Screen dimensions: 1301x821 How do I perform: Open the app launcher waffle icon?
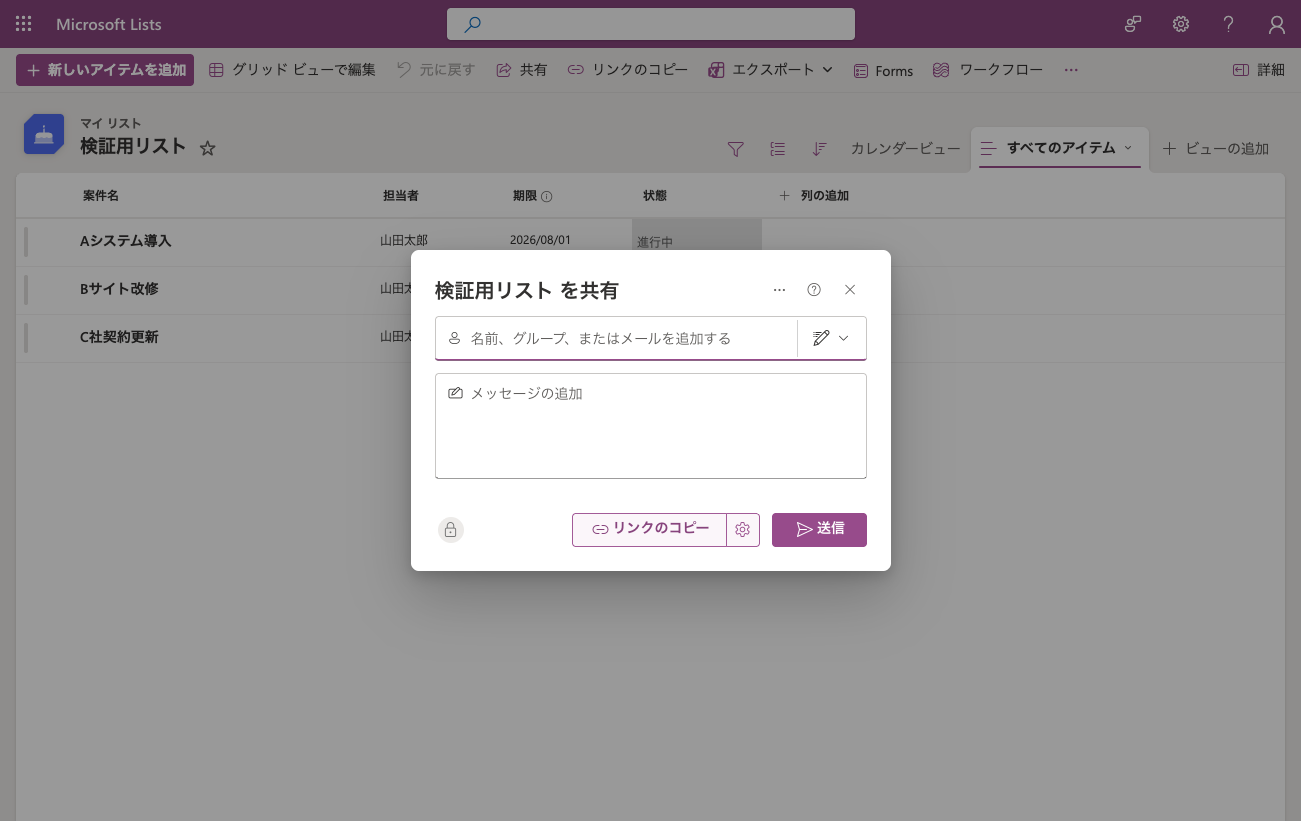click(24, 24)
